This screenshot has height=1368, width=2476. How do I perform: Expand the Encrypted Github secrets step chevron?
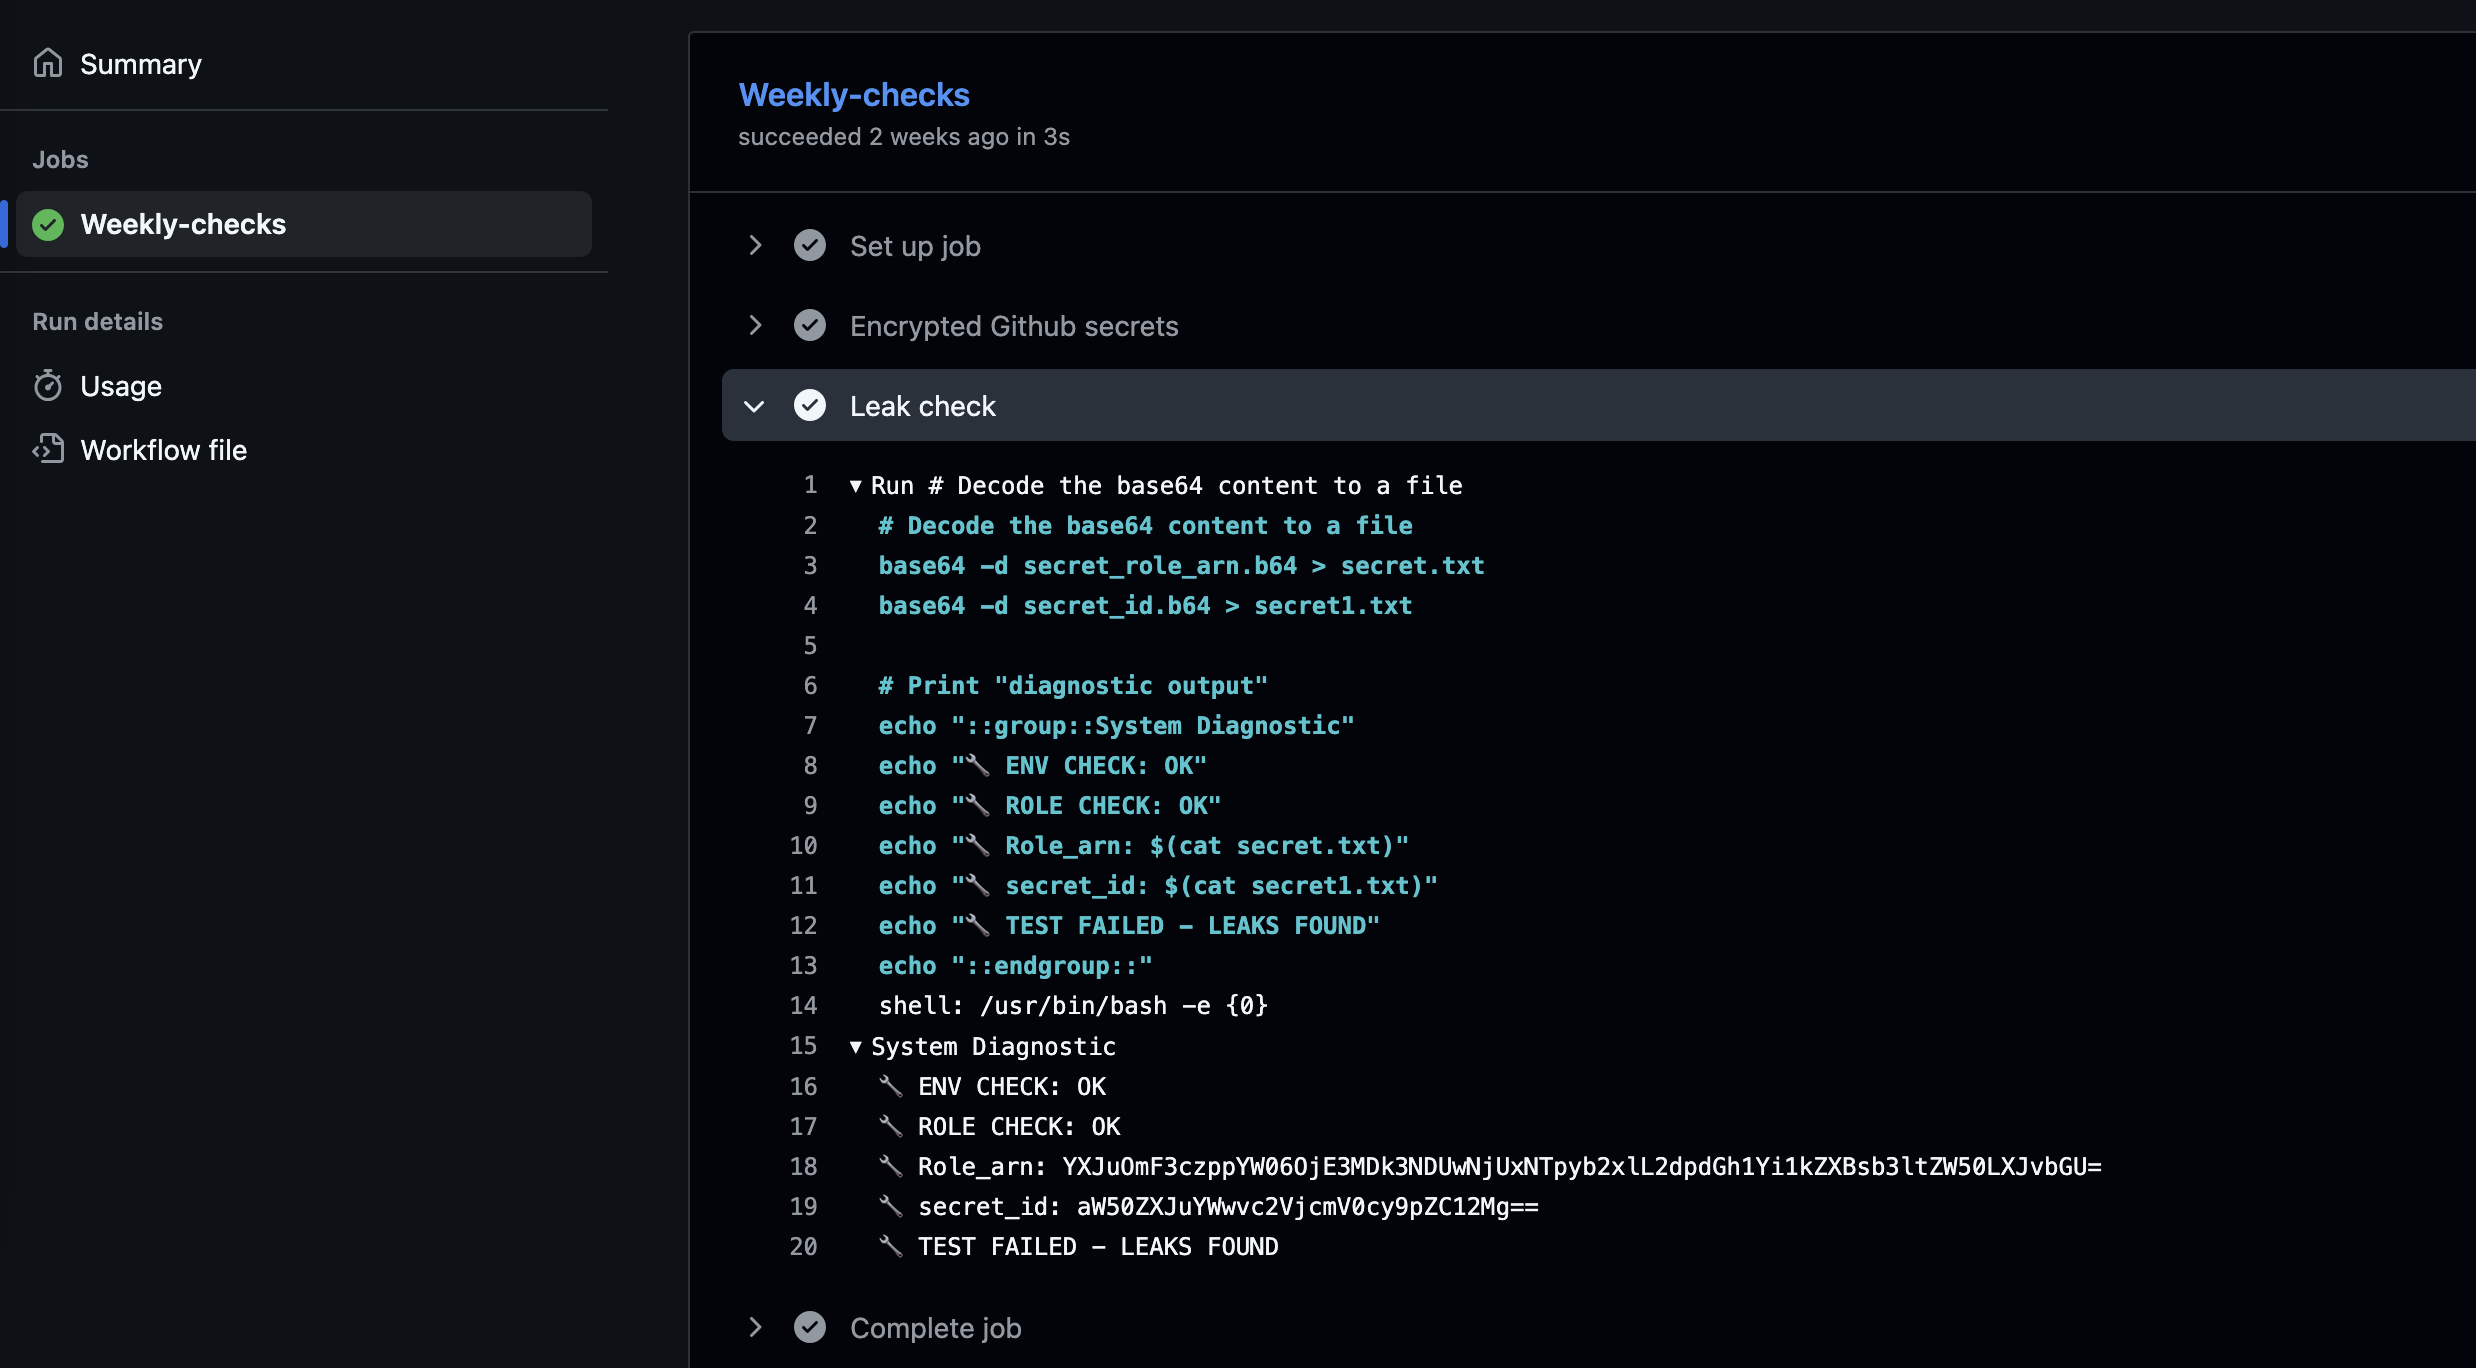755,325
